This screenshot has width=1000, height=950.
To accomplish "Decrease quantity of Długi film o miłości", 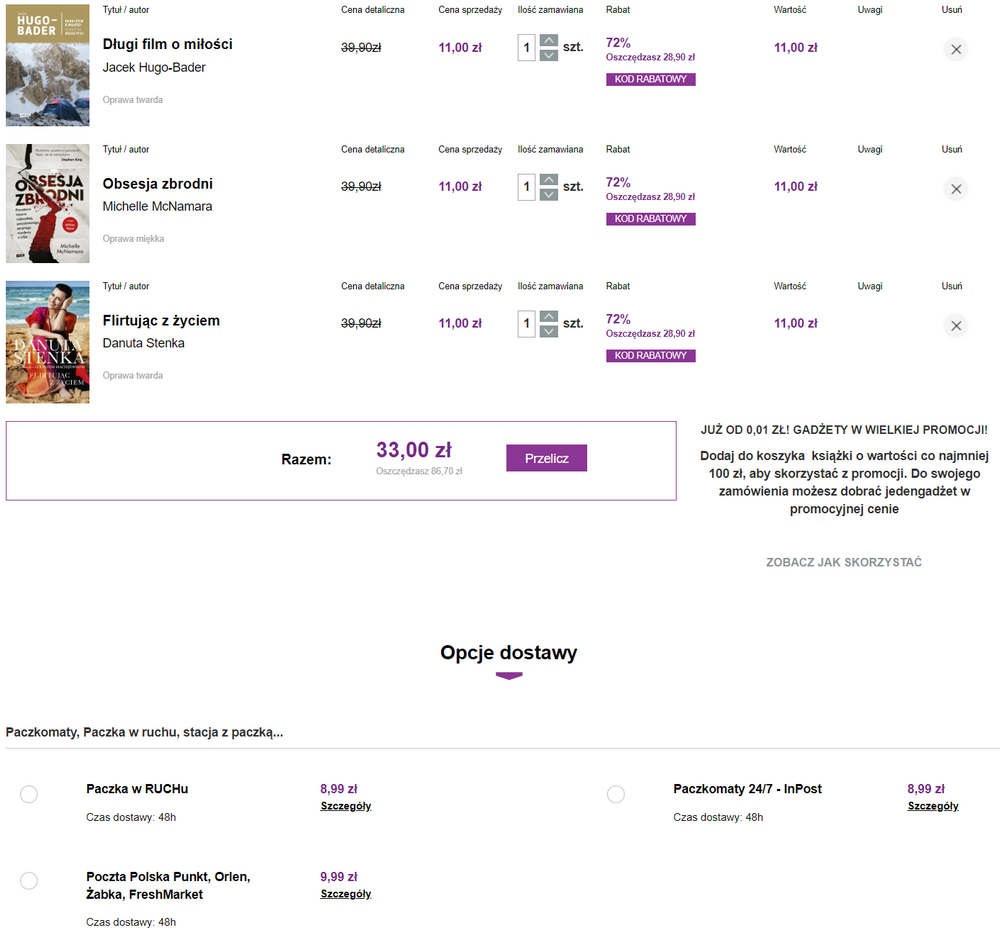I will 548,55.
